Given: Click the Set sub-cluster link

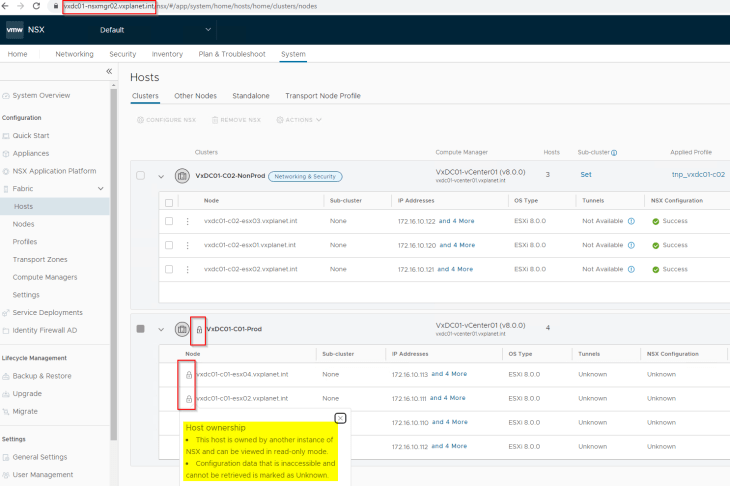Looking at the screenshot, I should click(586, 175).
